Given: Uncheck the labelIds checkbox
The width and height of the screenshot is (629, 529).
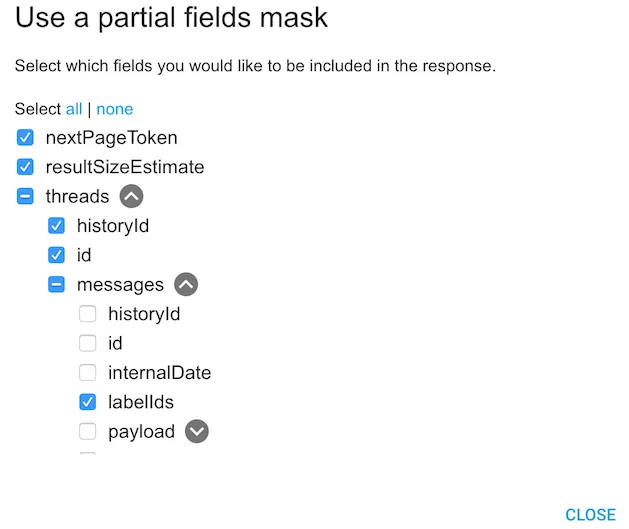Looking at the screenshot, I should (x=88, y=402).
